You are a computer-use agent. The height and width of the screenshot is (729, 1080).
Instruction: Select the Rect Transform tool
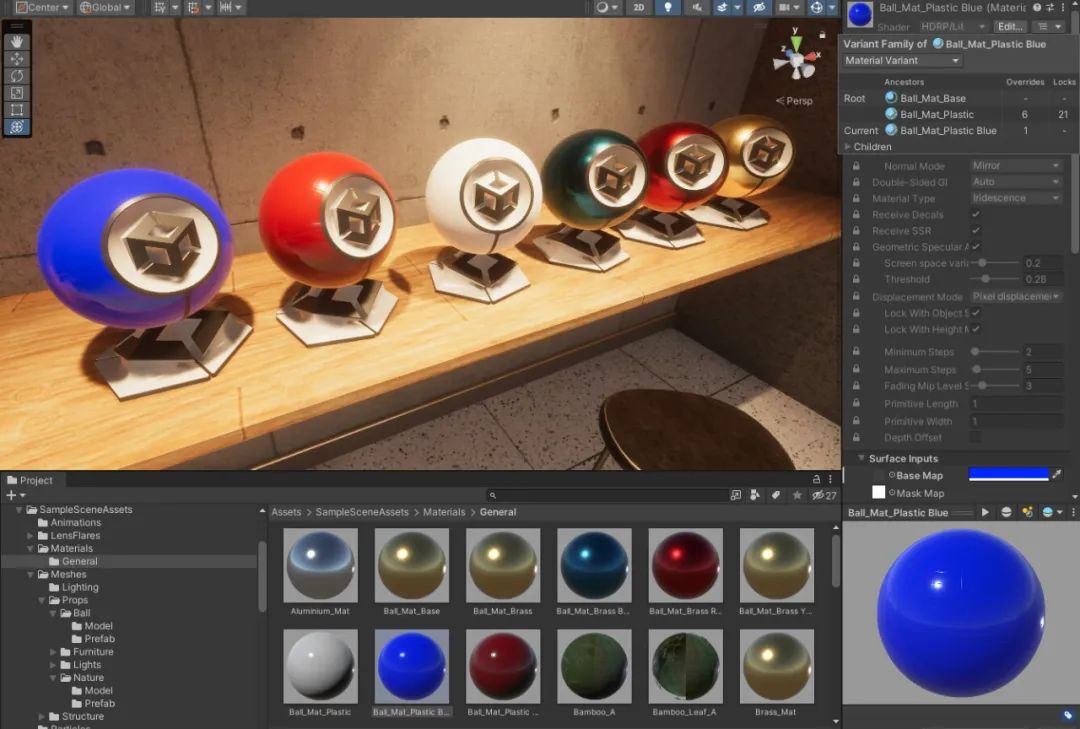point(15,110)
